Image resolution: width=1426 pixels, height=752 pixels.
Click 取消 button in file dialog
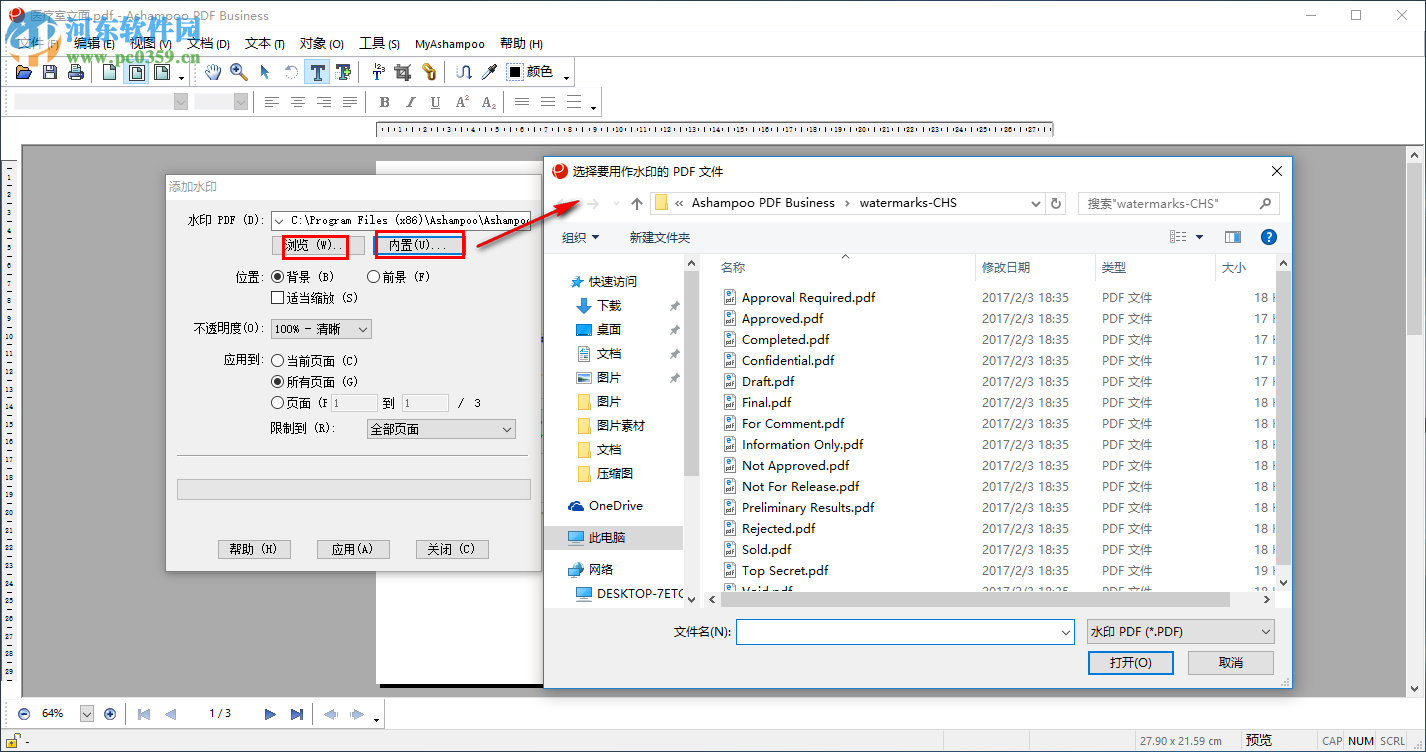[x=1231, y=662]
